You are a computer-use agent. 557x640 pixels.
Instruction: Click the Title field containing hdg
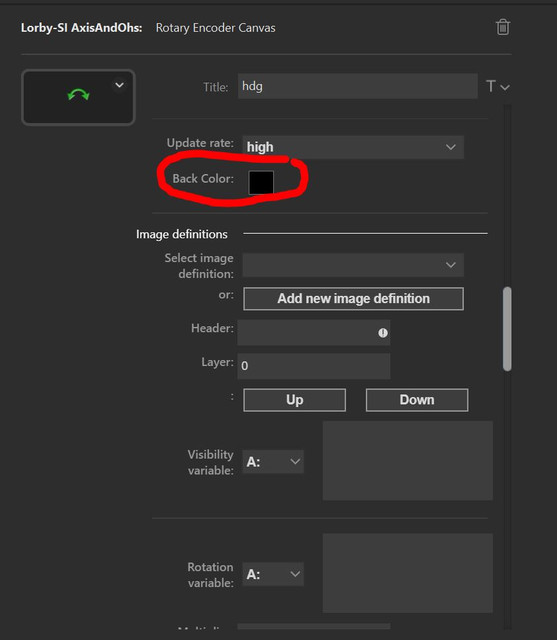pyautogui.click(x=357, y=86)
